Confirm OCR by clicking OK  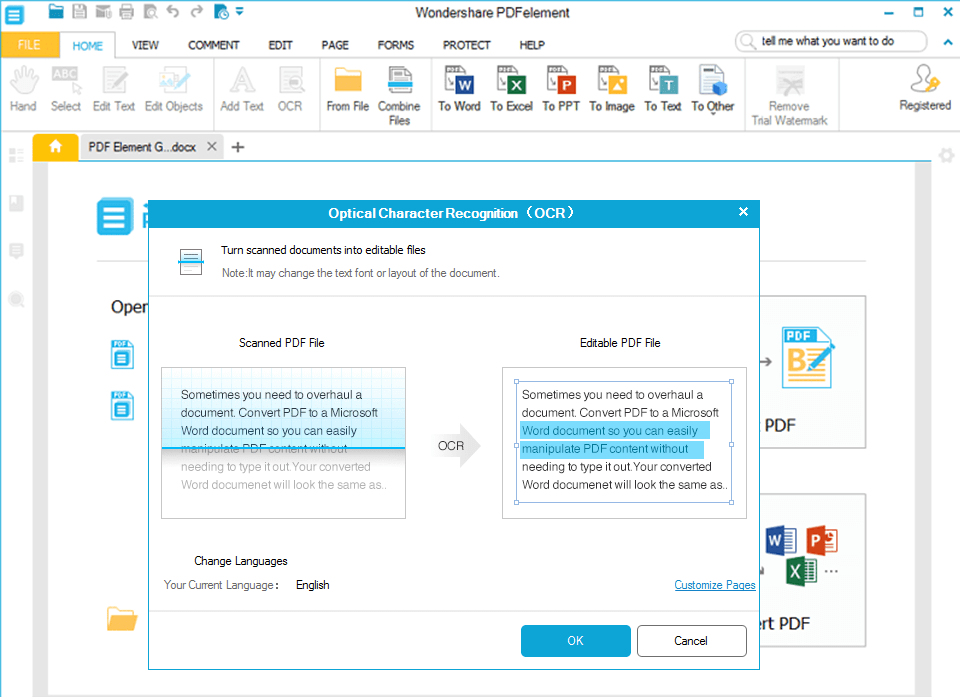(575, 640)
